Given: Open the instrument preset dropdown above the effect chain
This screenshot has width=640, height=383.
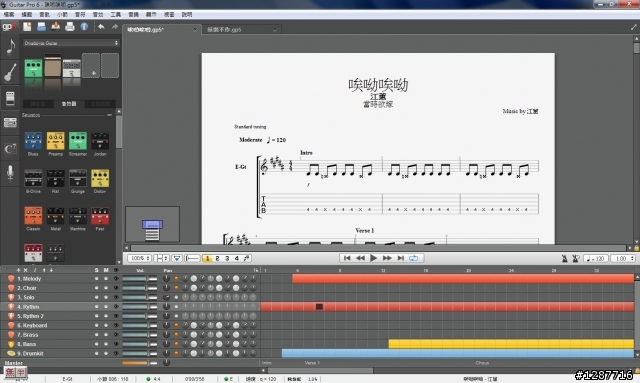Looking at the screenshot, I should (x=71, y=43).
